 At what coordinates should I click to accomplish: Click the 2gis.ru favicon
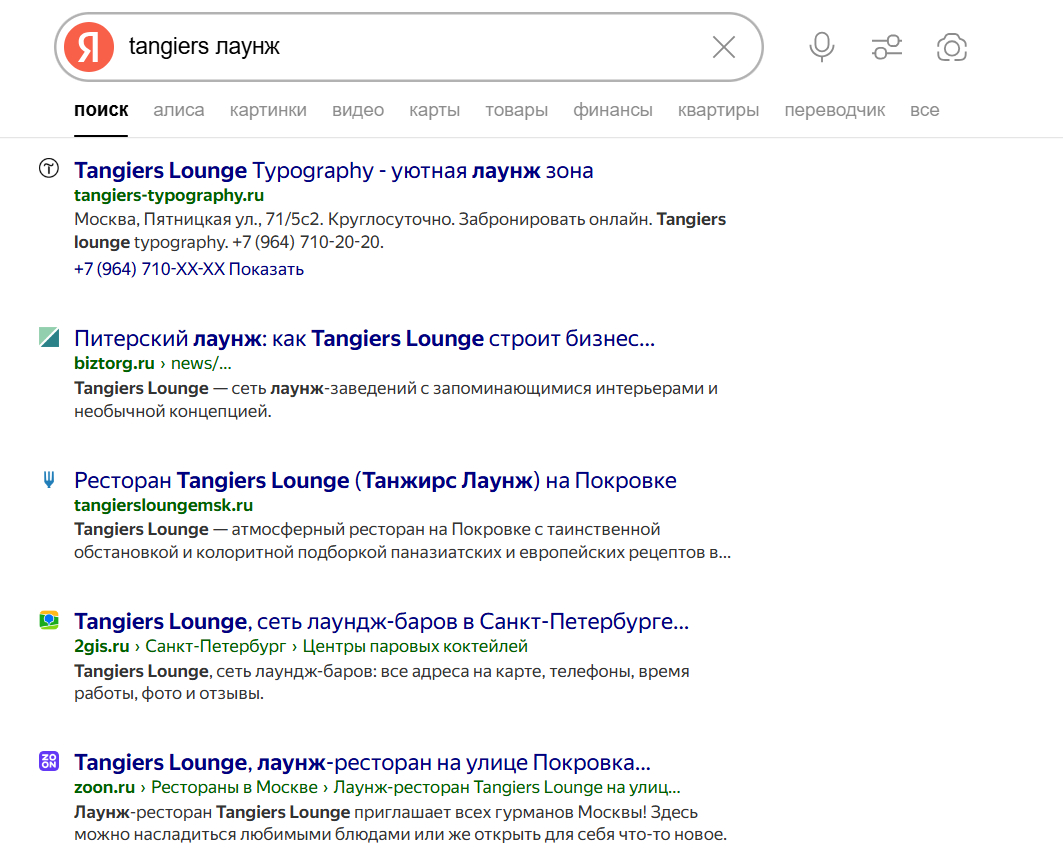pos(49,620)
